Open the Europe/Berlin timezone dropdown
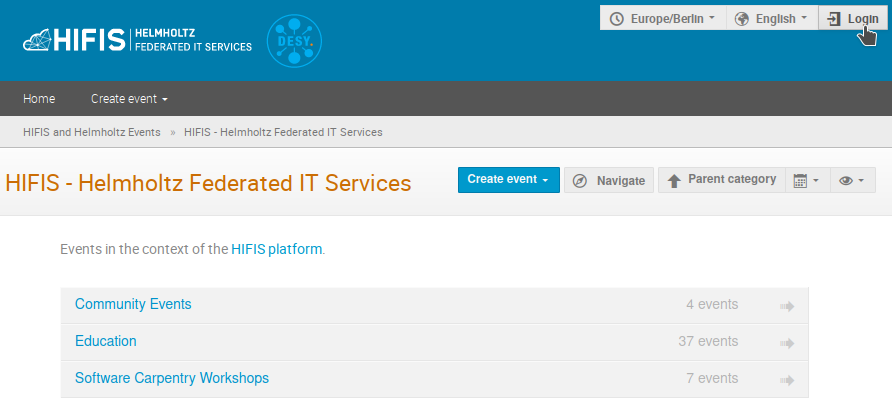The width and height of the screenshot is (892, 415). (663, 18)
